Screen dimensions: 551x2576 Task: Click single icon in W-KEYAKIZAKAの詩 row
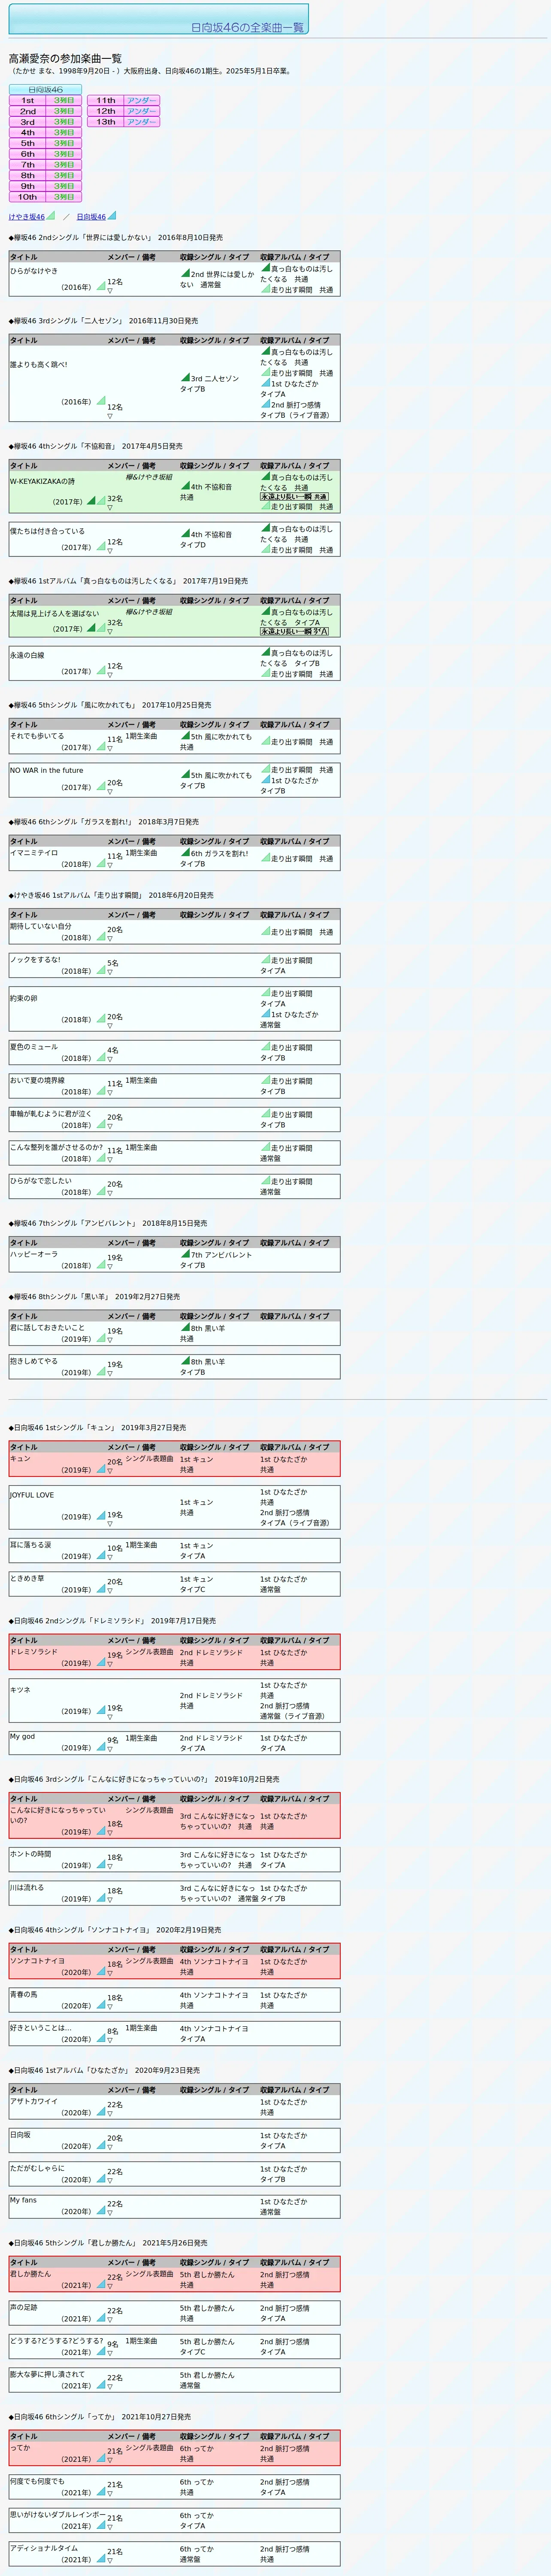tap(185, 486)
